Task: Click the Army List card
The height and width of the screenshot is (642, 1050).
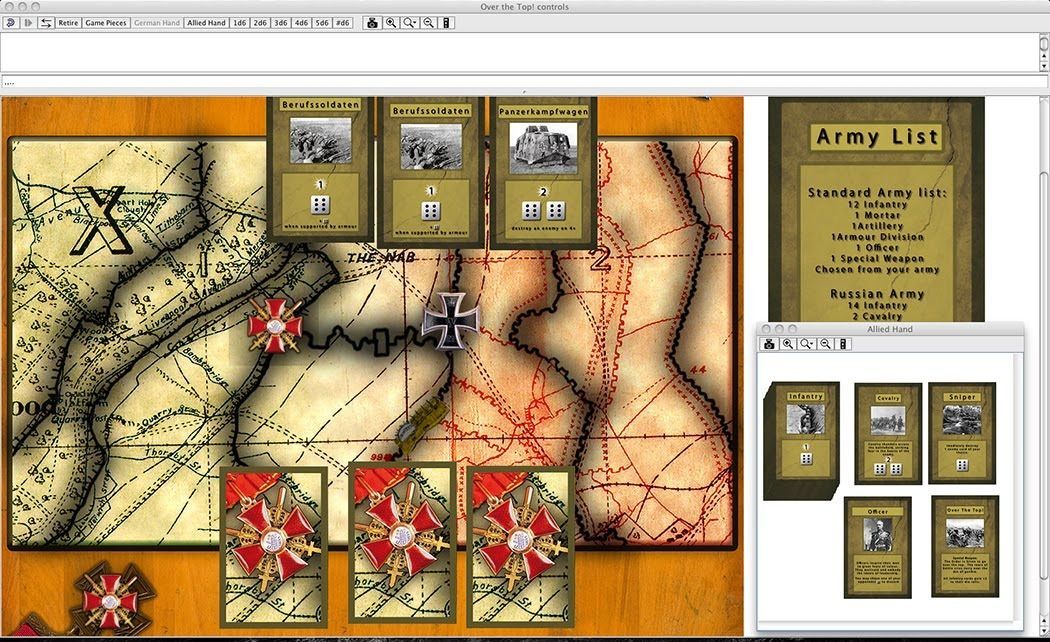Action: (877, 210)
